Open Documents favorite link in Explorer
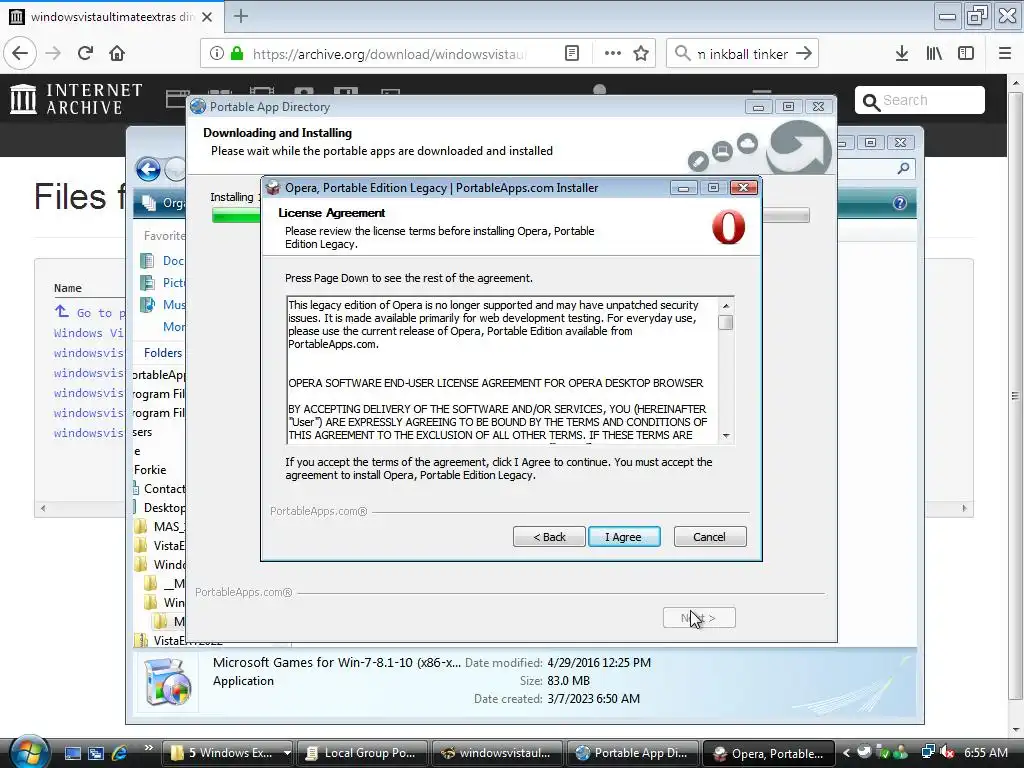Viewport: 1024px width, 768px height. click(x=163, y=261)
